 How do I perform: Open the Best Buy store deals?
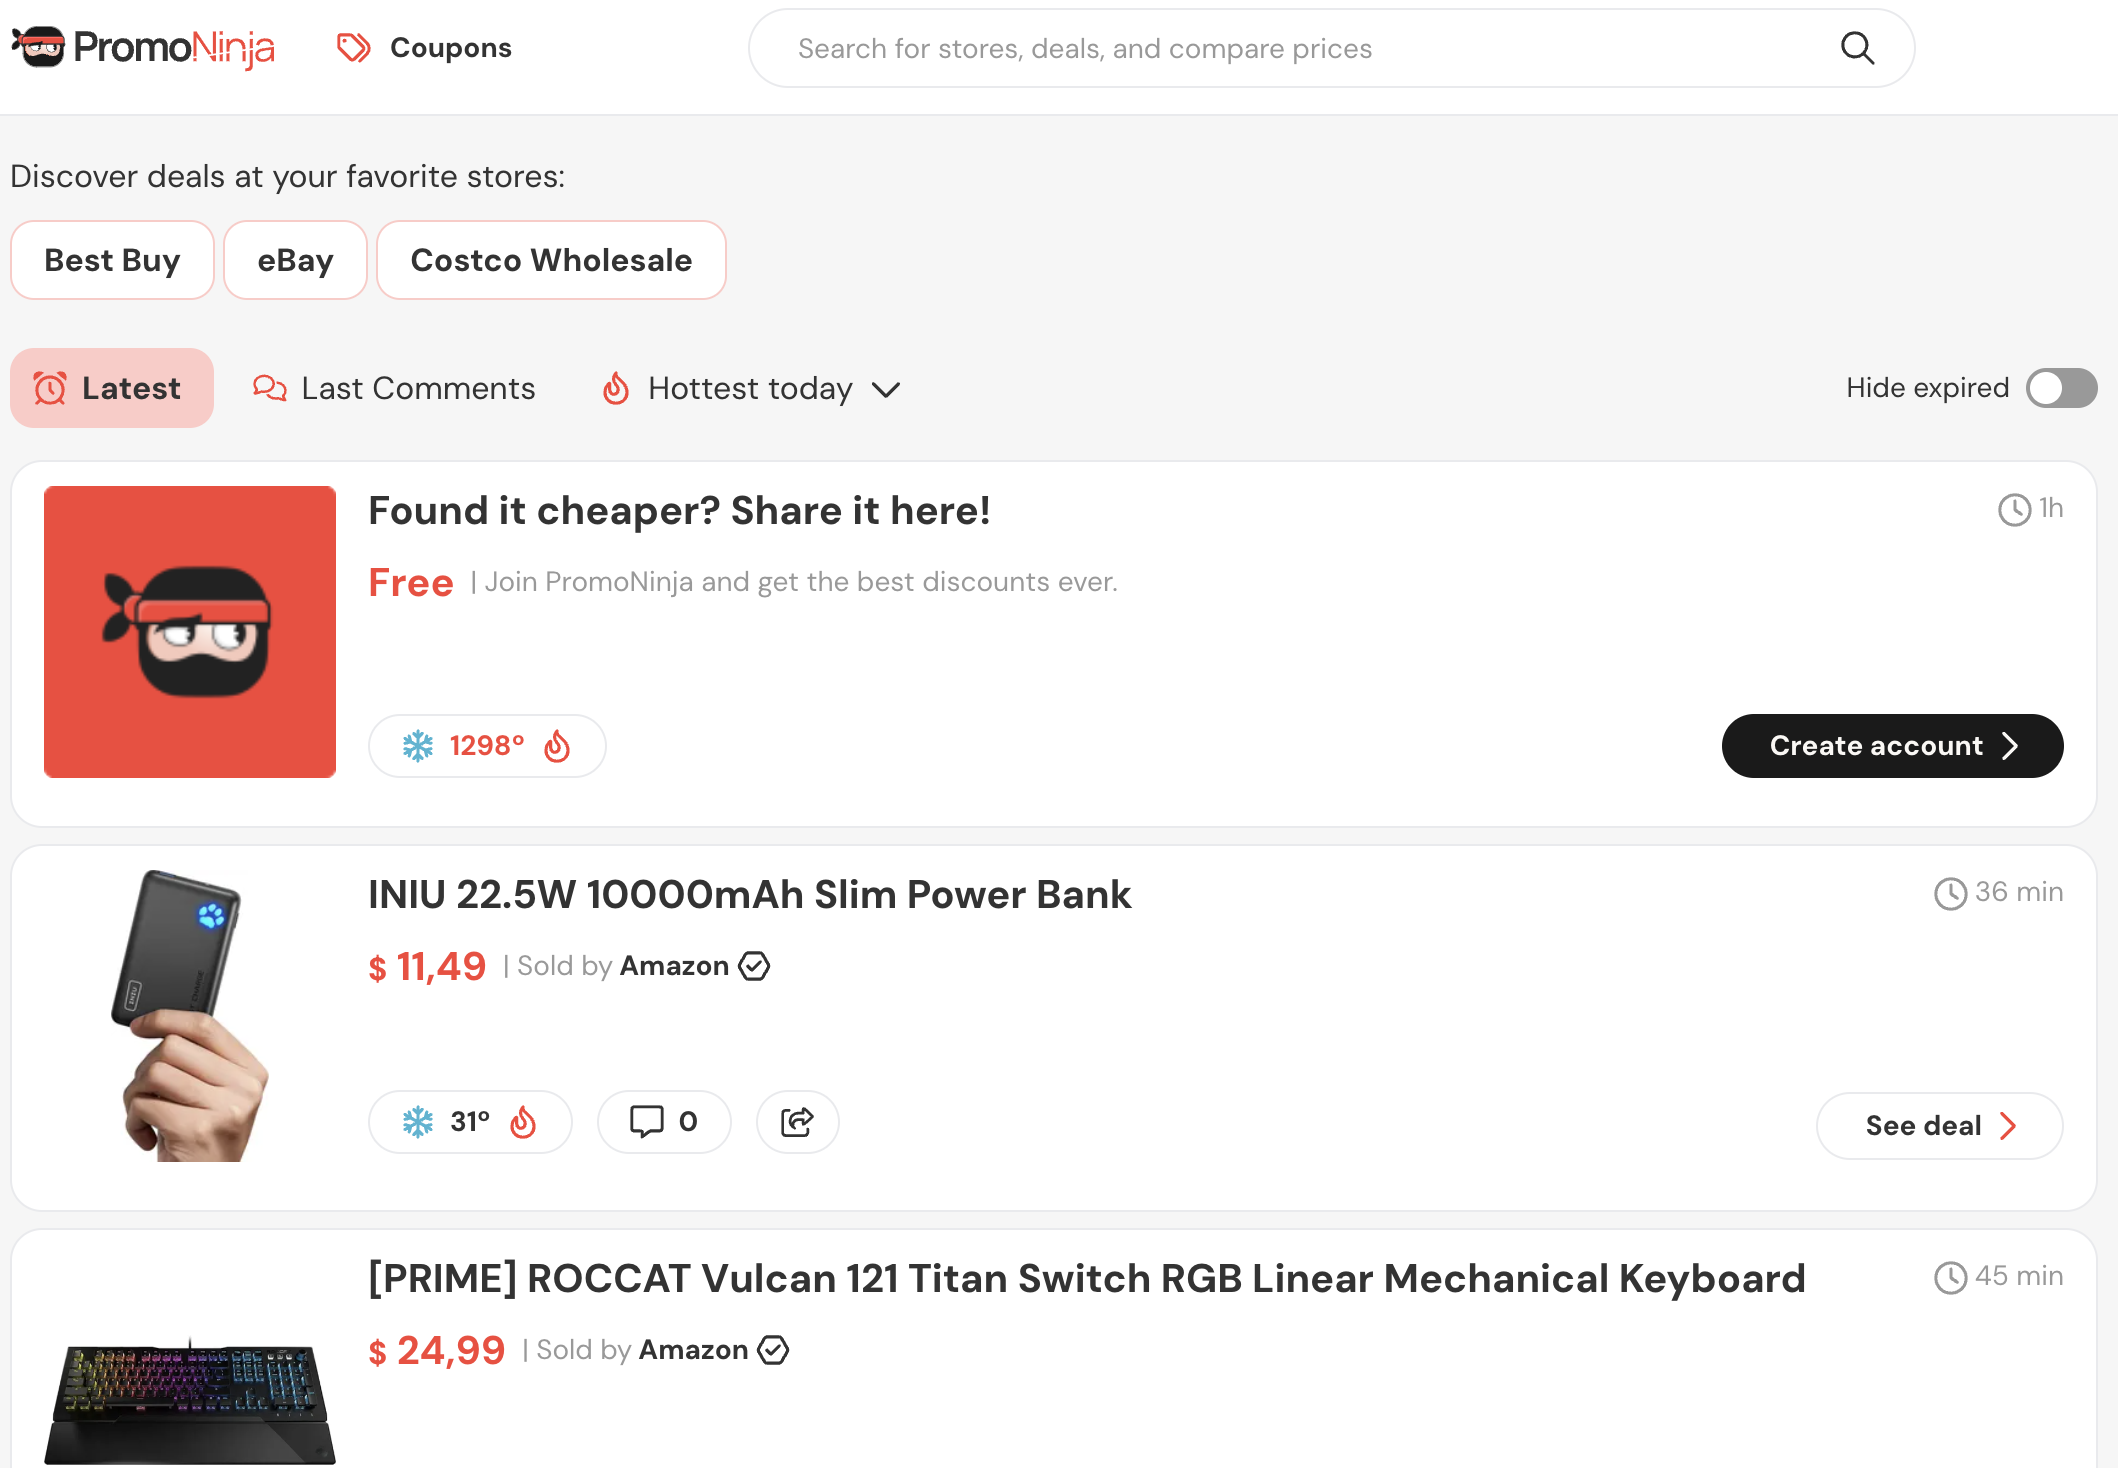pos(112,260)
